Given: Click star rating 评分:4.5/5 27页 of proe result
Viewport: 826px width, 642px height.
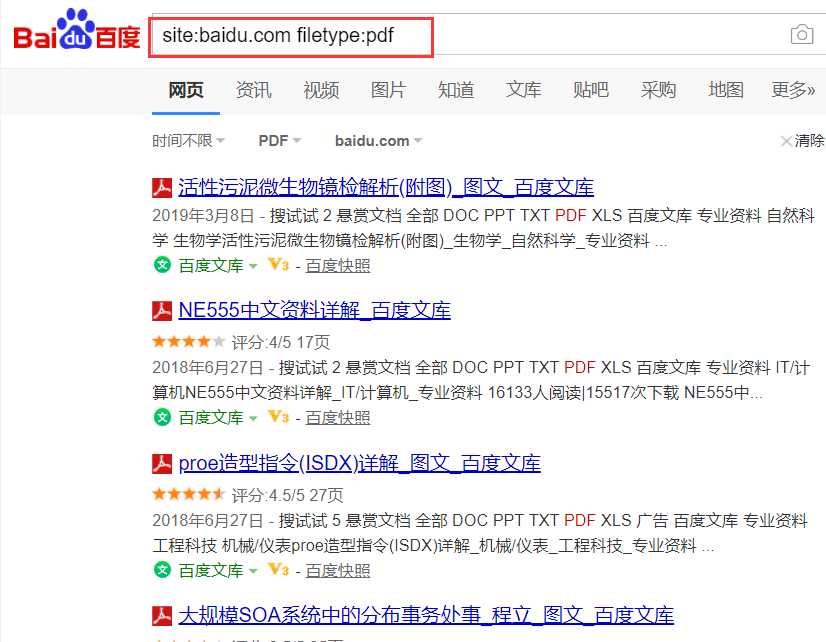Looking at the screenshot, I should [248, 495].
